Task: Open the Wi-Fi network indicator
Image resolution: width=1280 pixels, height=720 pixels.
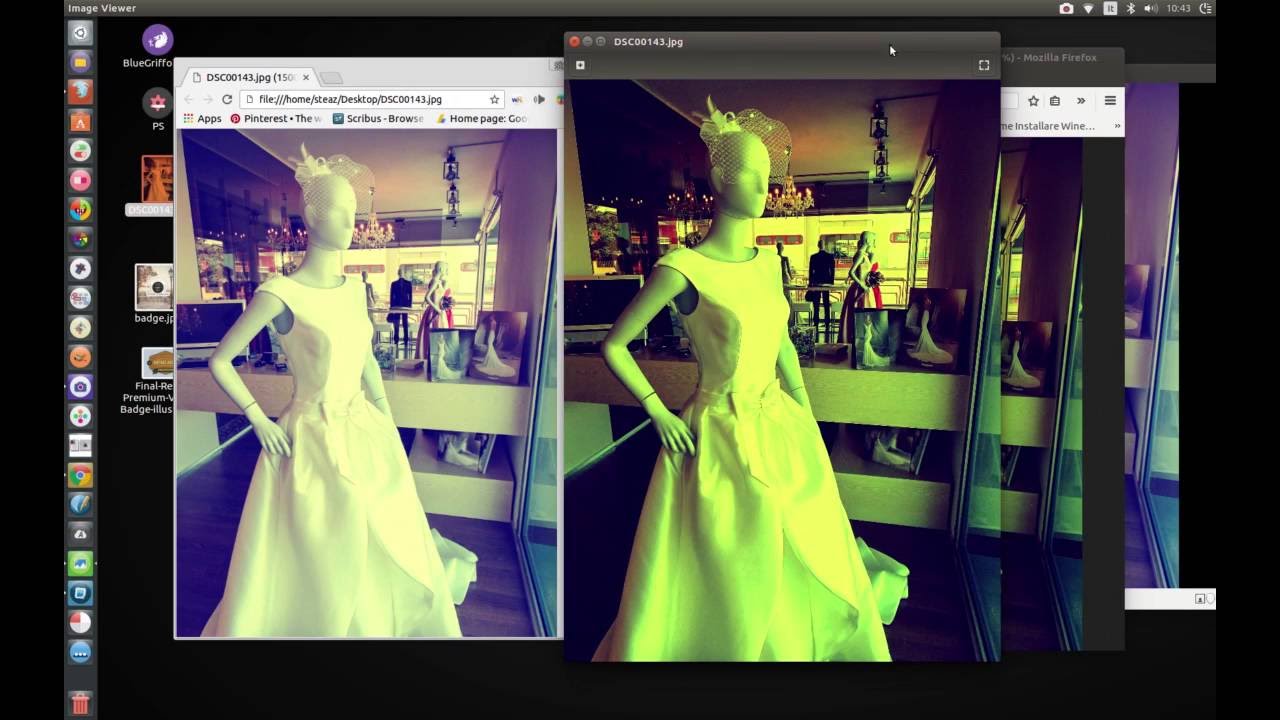Action: pyautogui.click(x=1089, y=8)
